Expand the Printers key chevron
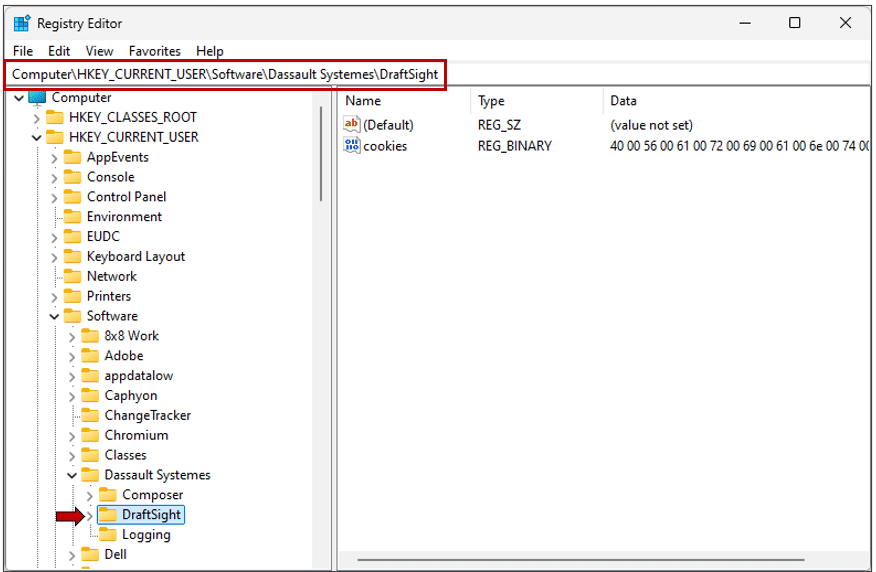 (54, 297)
